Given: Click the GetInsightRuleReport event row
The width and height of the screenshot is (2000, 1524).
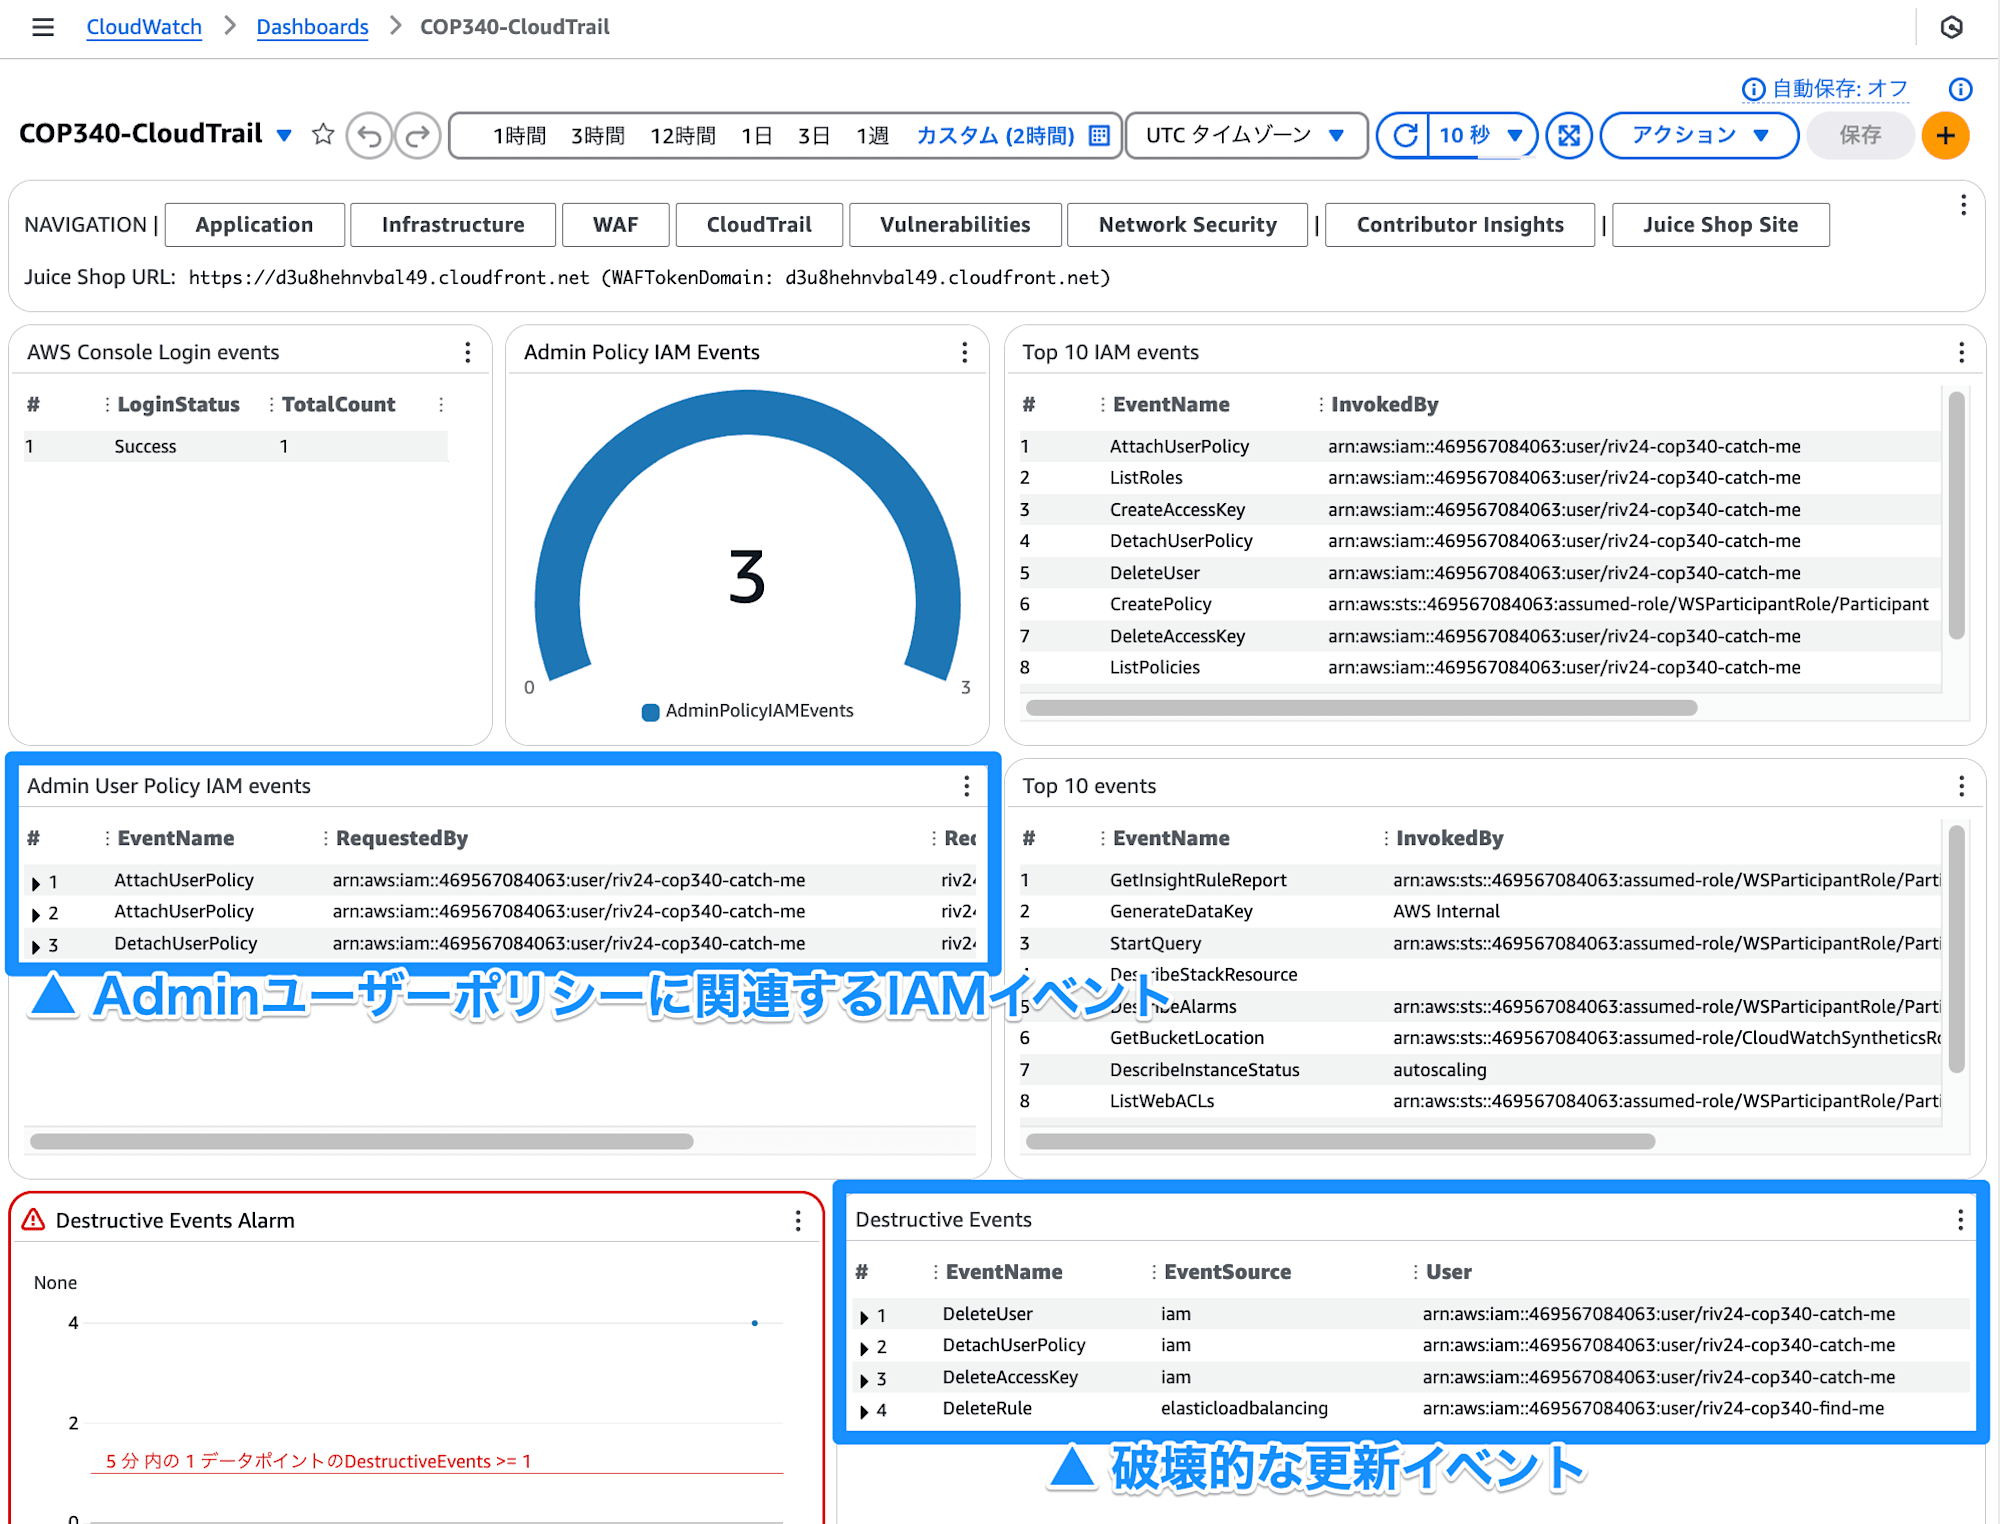Looking at the screenshot, I should click(1479, 880).
